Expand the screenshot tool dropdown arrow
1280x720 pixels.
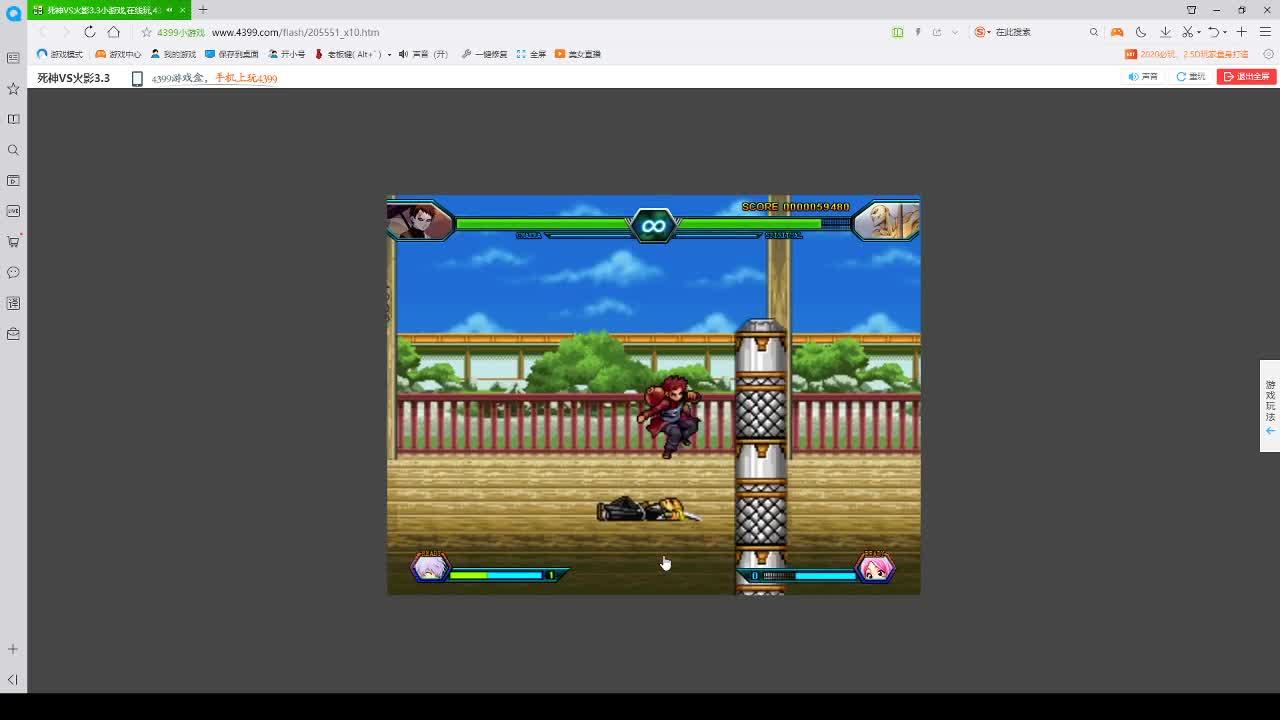point(1198,32)
